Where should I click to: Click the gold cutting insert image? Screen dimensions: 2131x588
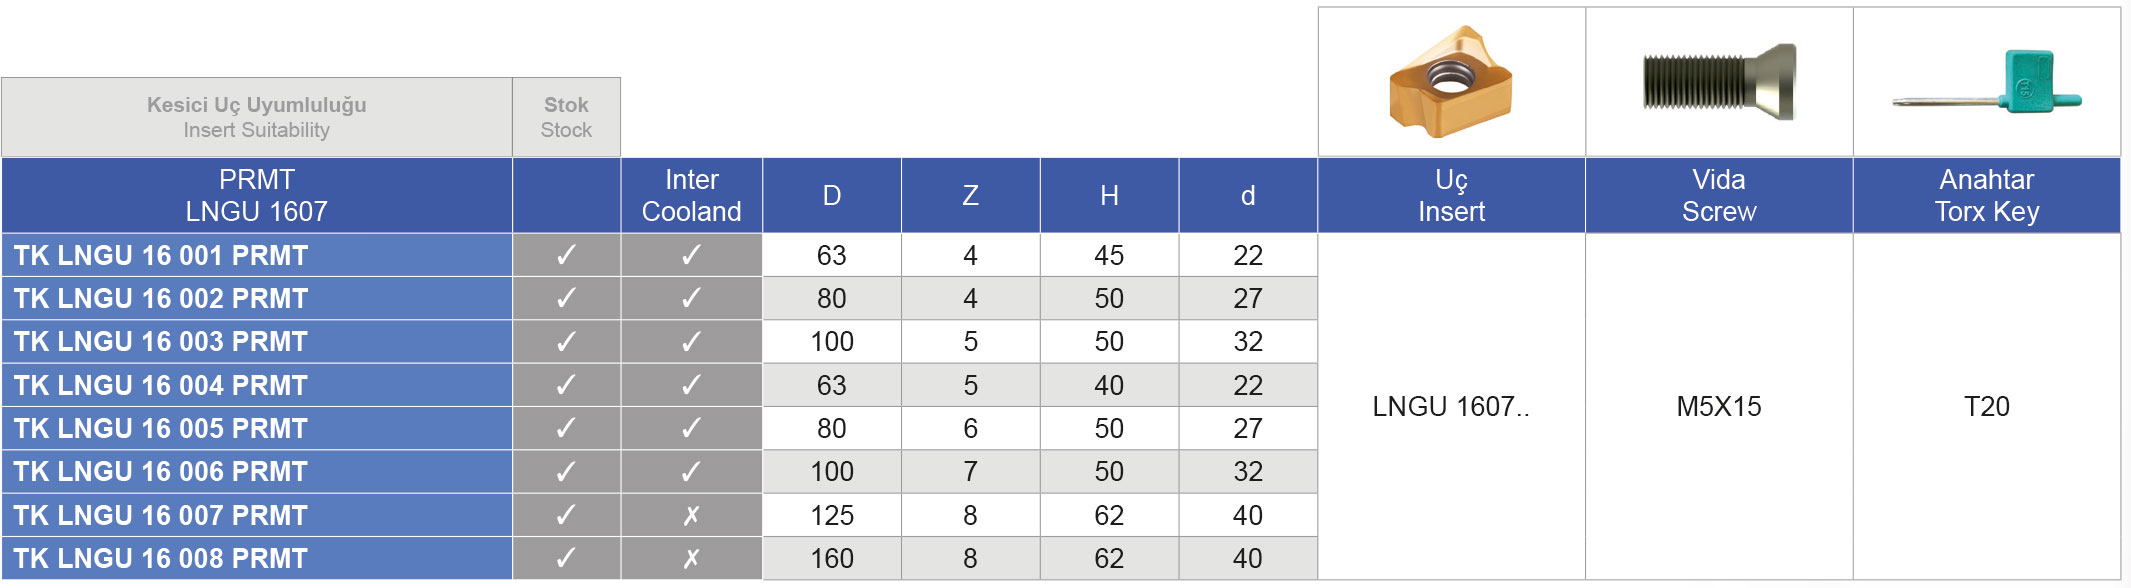point(1450,82)
